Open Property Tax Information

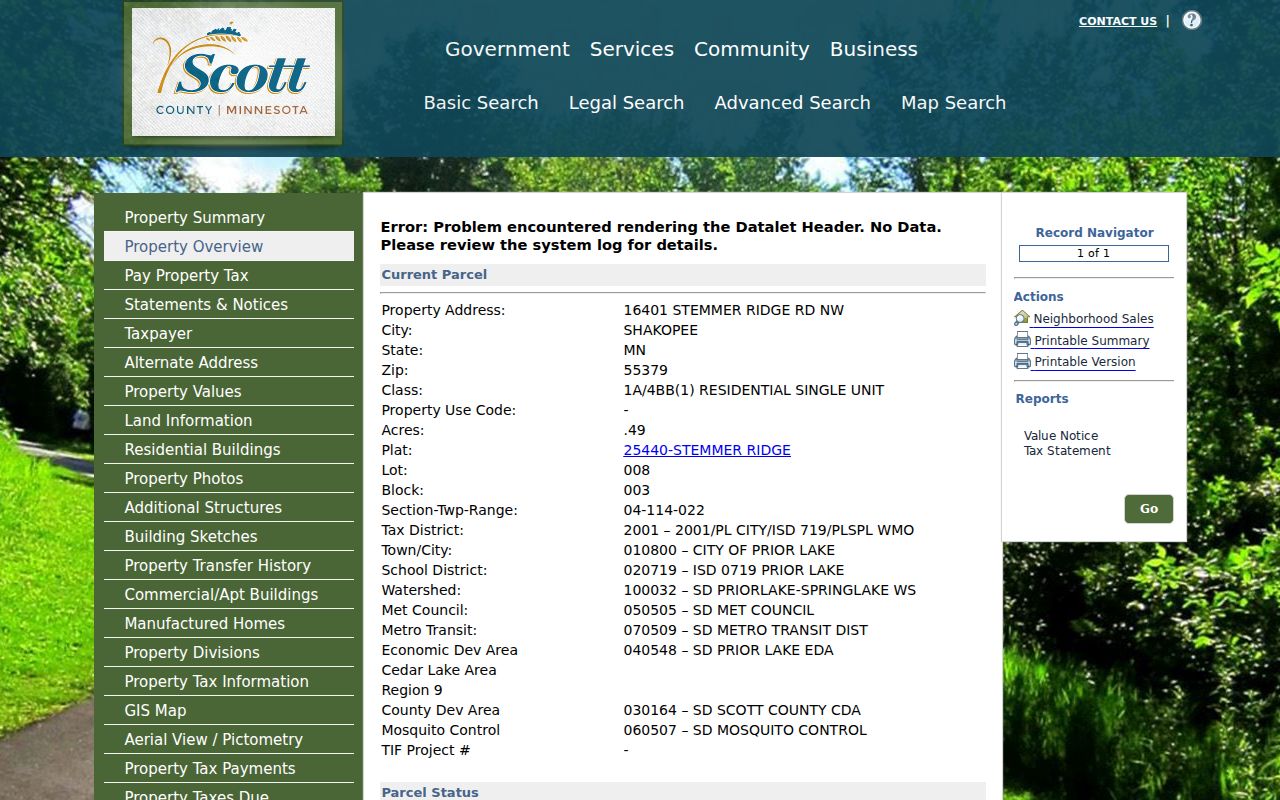(229, 681)
